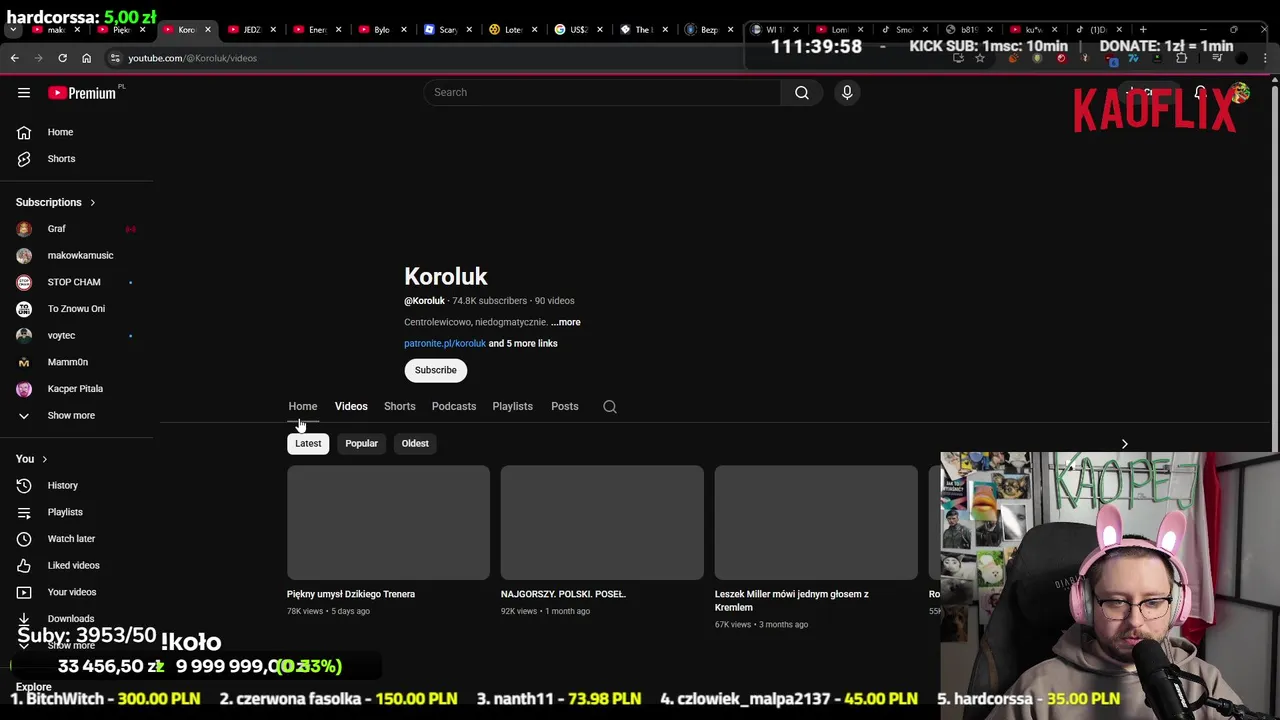Screen dimensions: 1280x720
Task: Bookmark this page with the star icon
Action: click(x=980, y=58)
